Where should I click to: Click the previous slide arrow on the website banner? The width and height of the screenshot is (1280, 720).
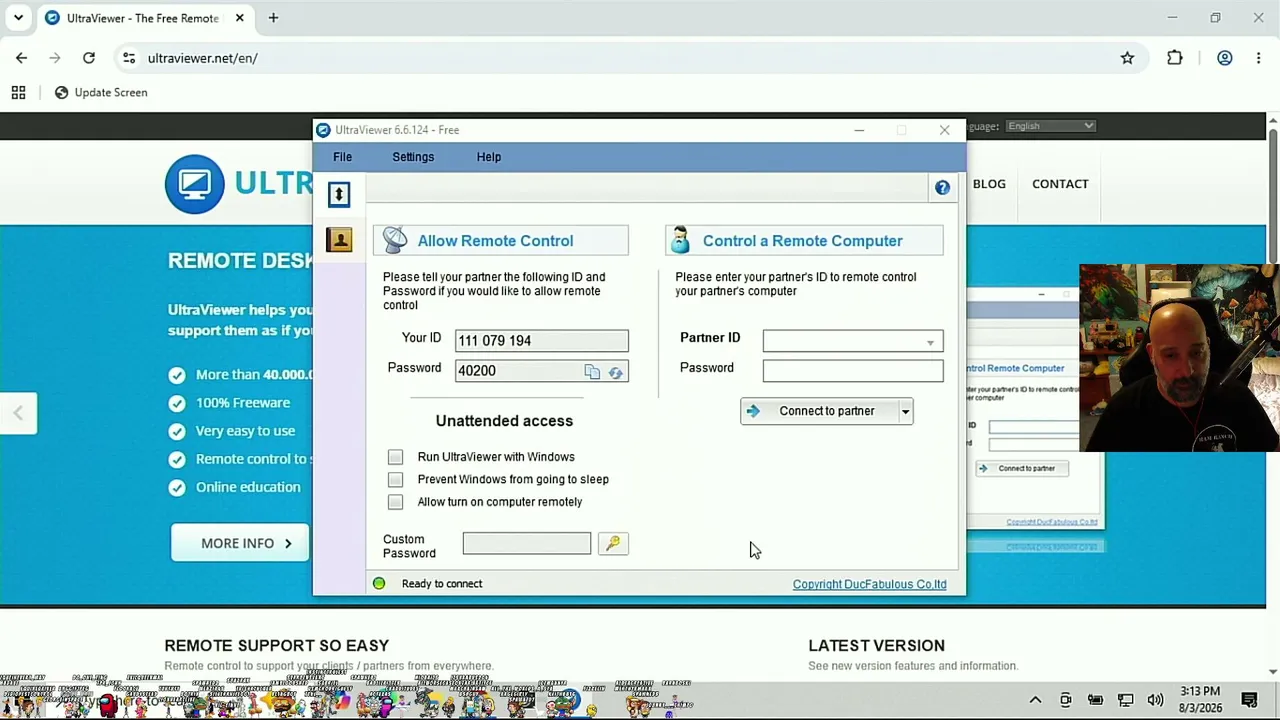(x=18, y=413)
